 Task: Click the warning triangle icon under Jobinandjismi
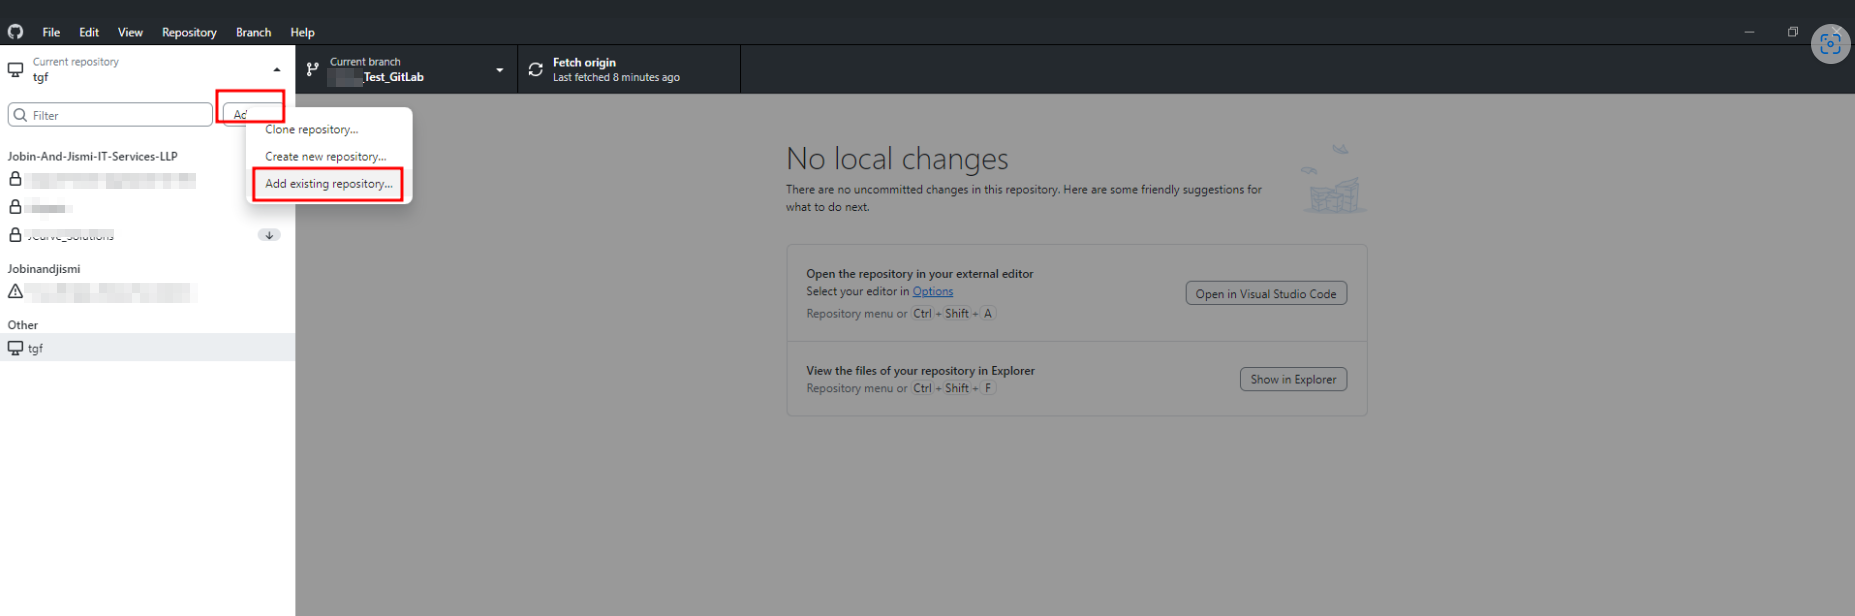pyautogui.click(x=15, y=292)
